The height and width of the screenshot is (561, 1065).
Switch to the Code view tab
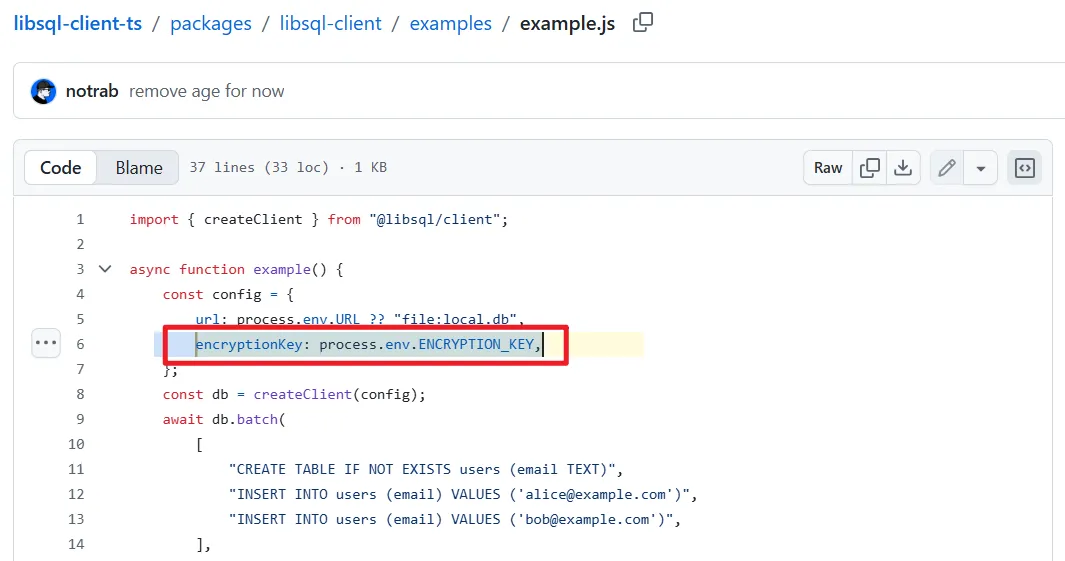(60, 168)
